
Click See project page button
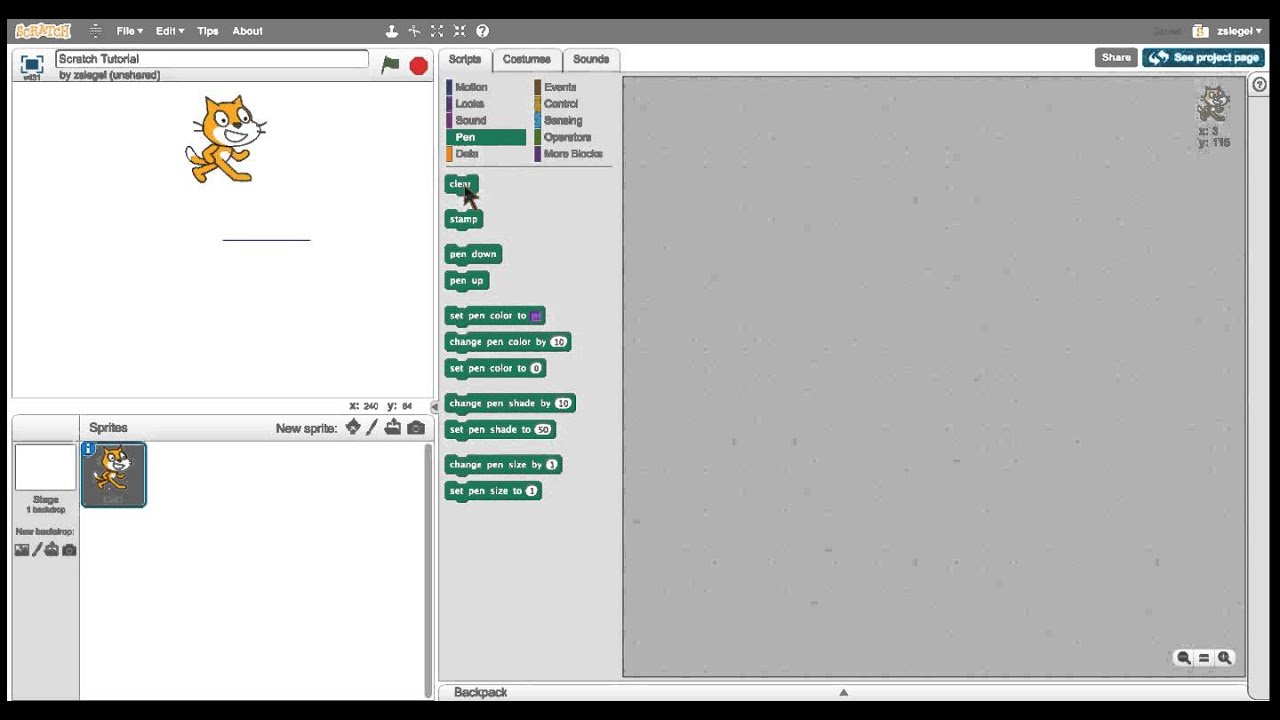pos(1203,58)
